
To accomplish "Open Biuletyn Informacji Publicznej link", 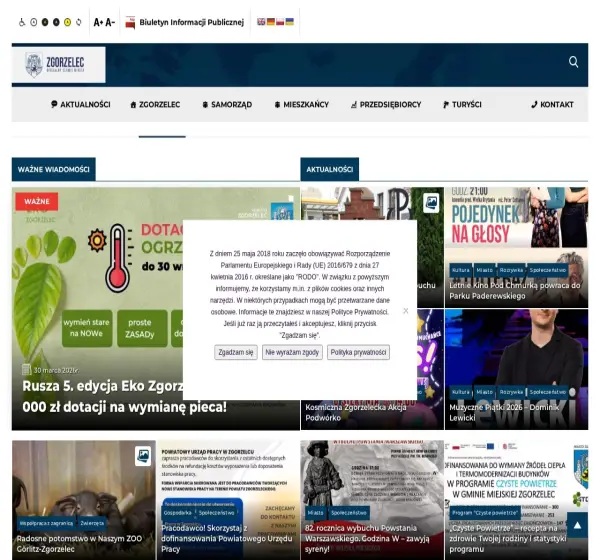I will pyautogui.click(x=191, y=22).
